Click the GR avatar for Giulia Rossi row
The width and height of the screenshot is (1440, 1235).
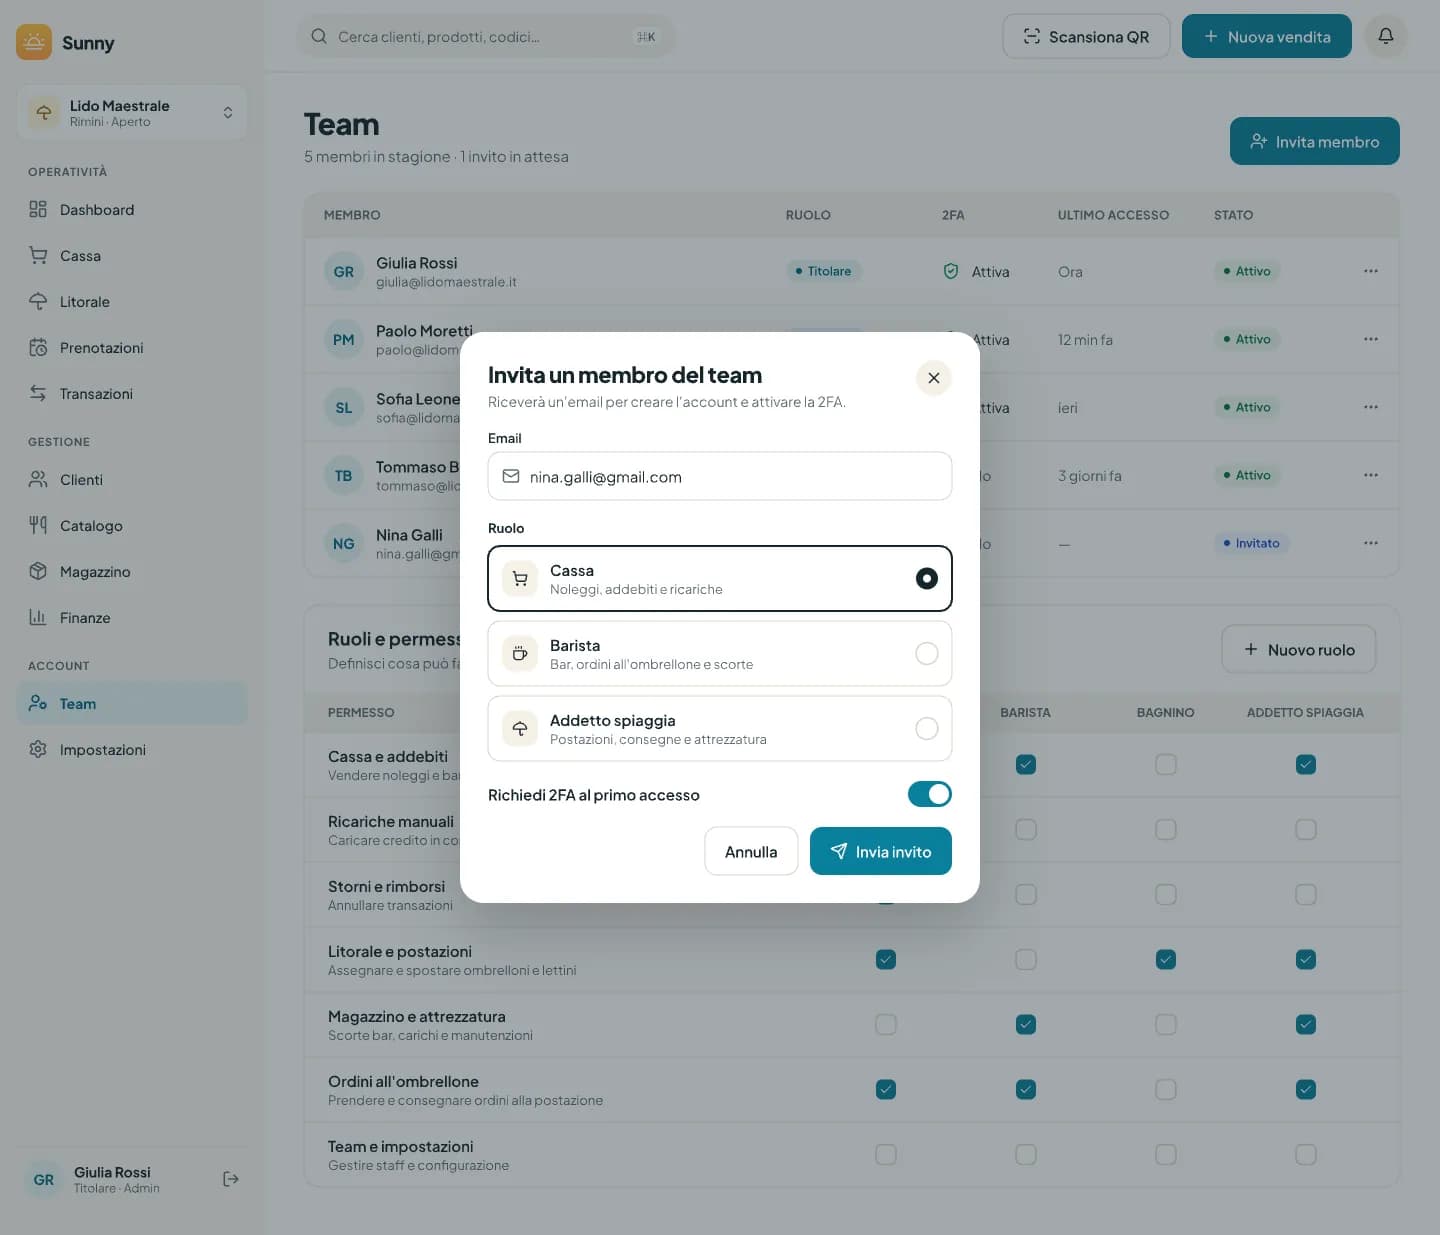[x=343, y=272]
